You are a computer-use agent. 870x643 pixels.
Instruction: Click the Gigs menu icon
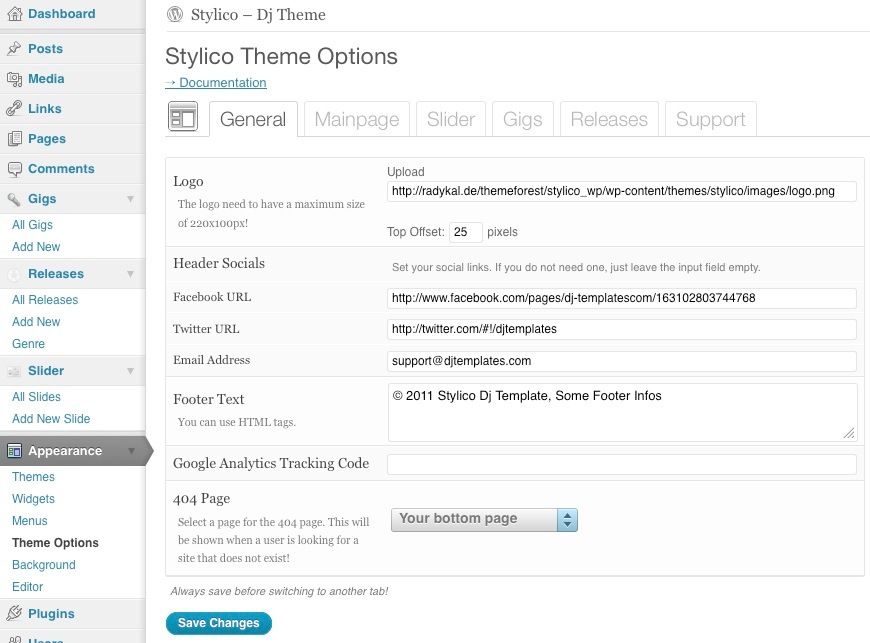point(14,199)
